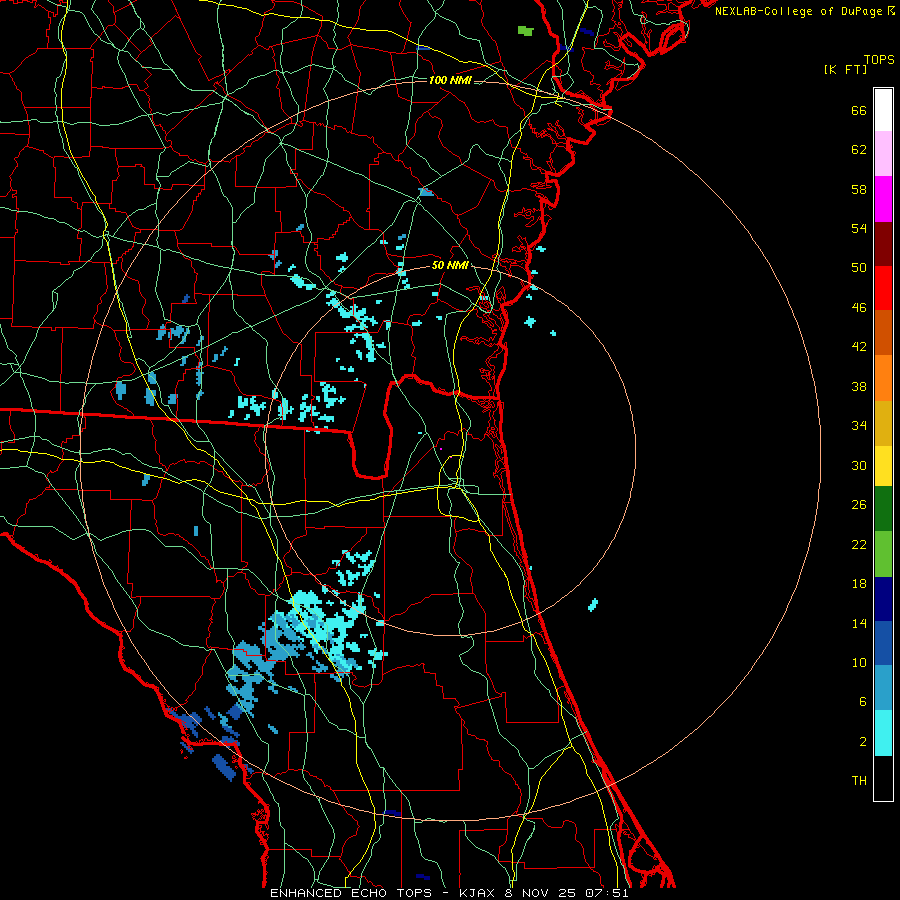Choose the gold legend swatch
Screen dimensions: 900x900
883,423
